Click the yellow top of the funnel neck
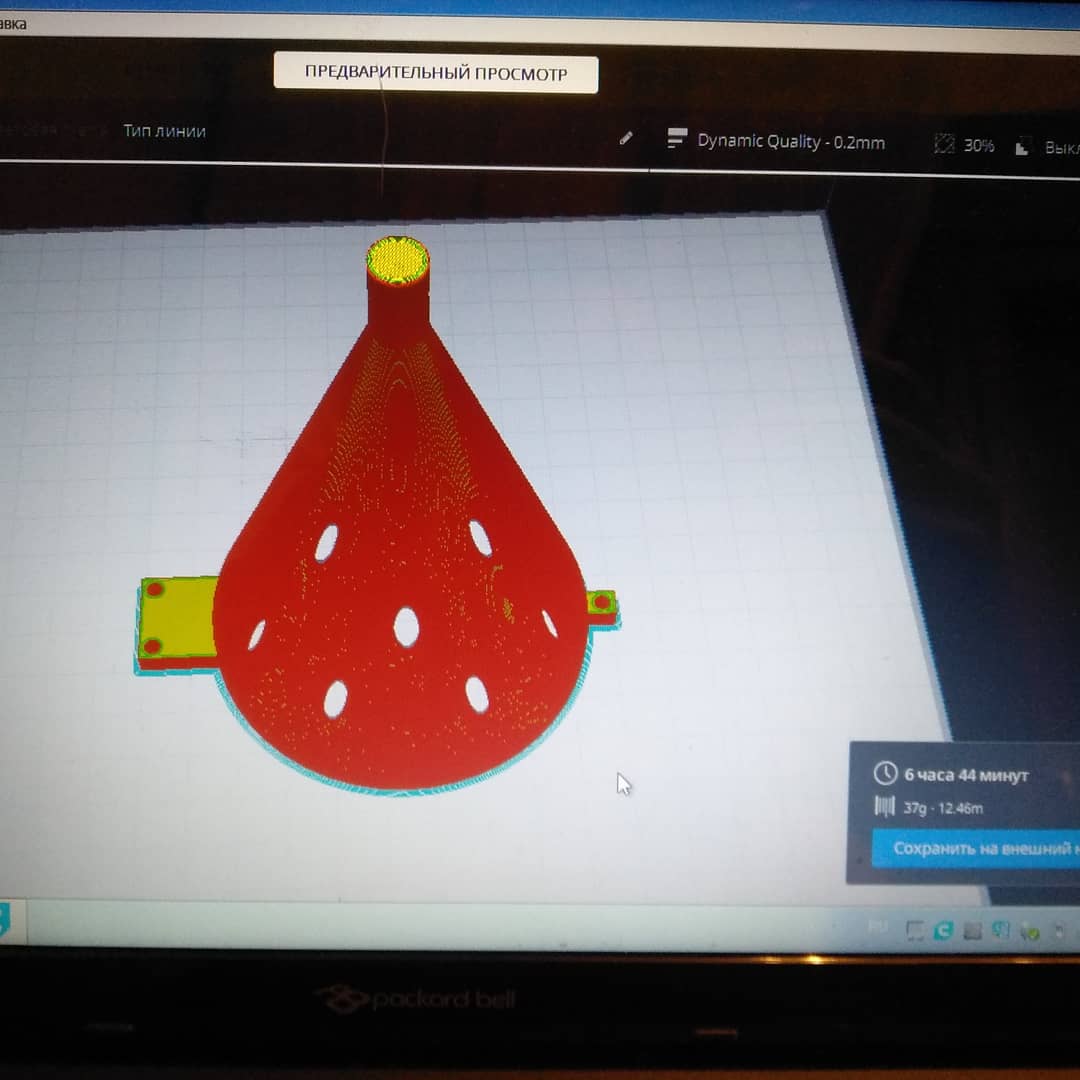The width and height of the screenshot is (1080, 1080). [x=397, y=260]
